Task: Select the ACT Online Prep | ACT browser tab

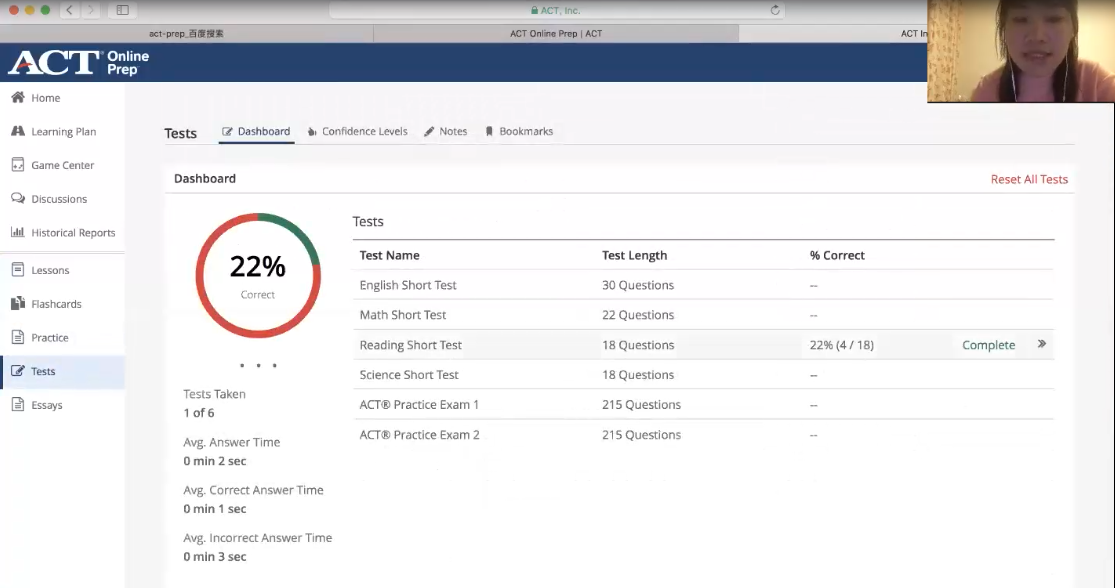Action: pyautogui.click(x=556, y=33)
